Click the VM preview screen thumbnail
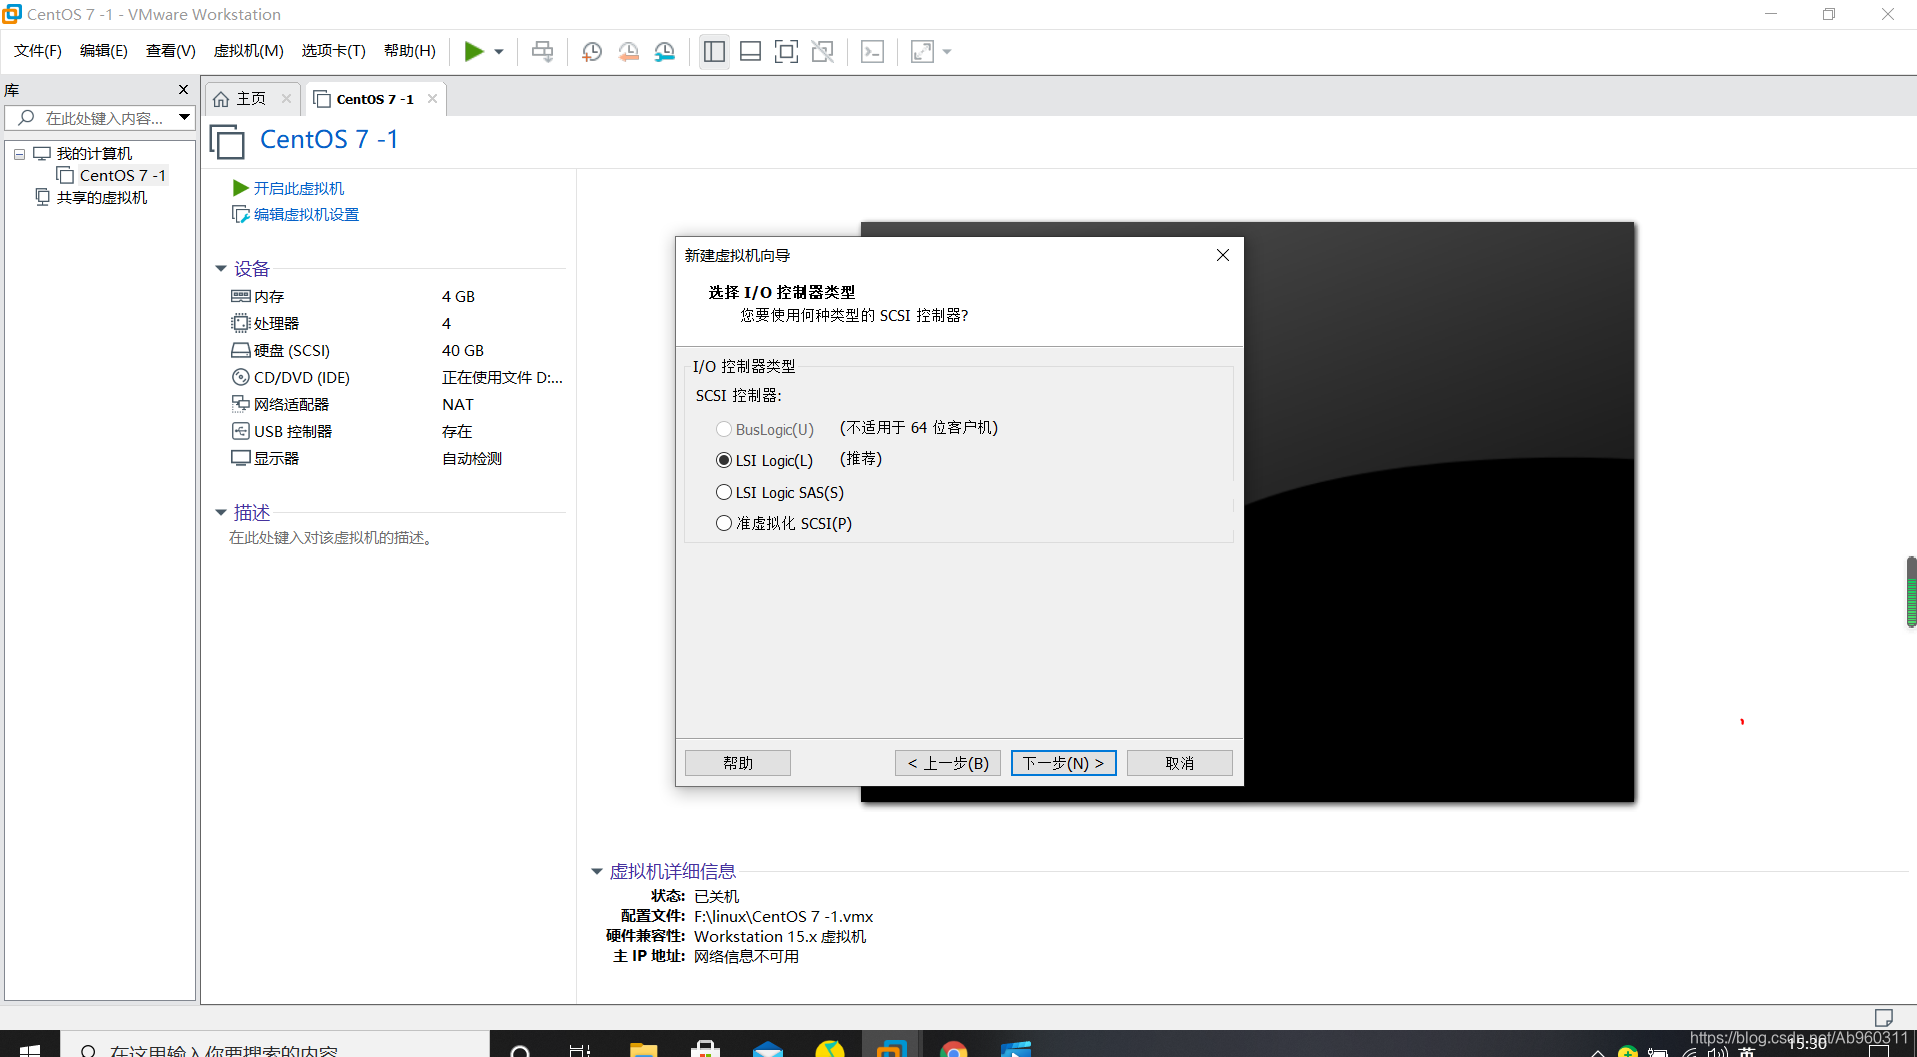 click(1438, 512)
